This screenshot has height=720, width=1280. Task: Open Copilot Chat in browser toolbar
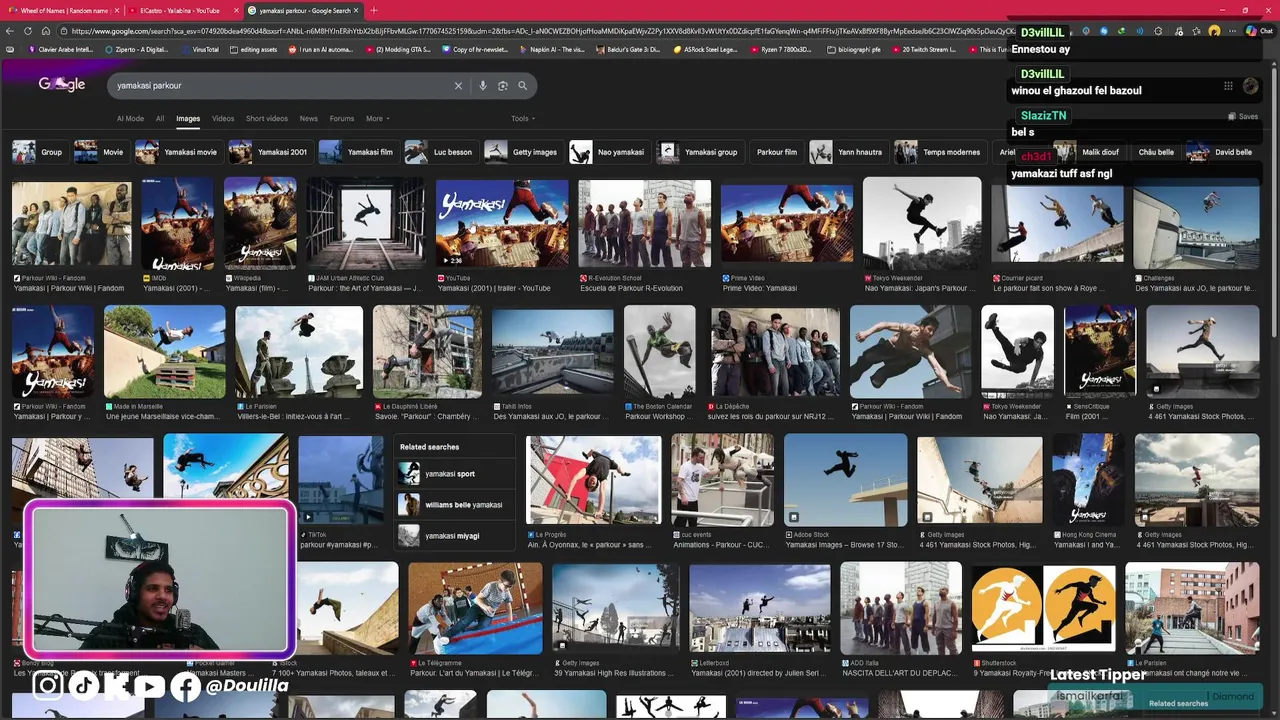[x=1258, y=31]
